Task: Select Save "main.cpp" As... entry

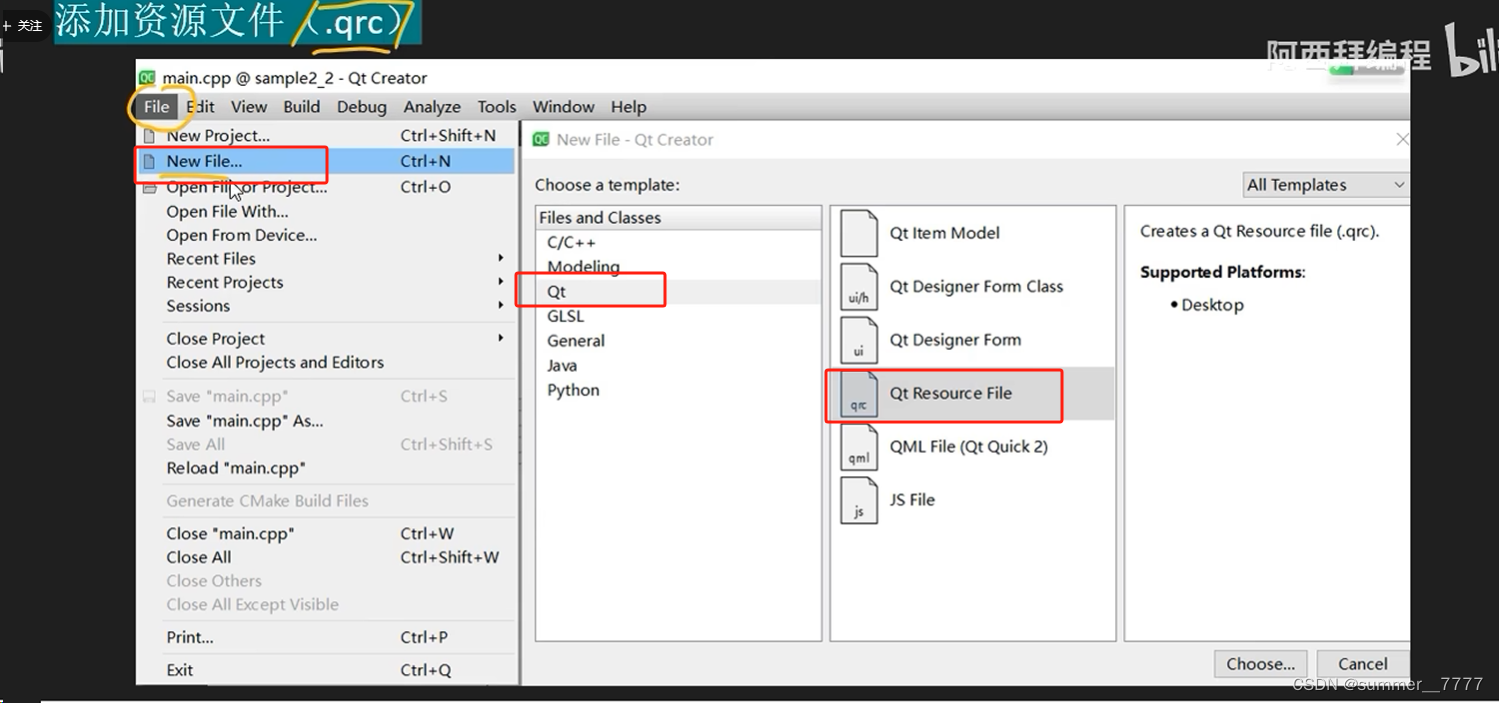Action: [x=326, y=421]
